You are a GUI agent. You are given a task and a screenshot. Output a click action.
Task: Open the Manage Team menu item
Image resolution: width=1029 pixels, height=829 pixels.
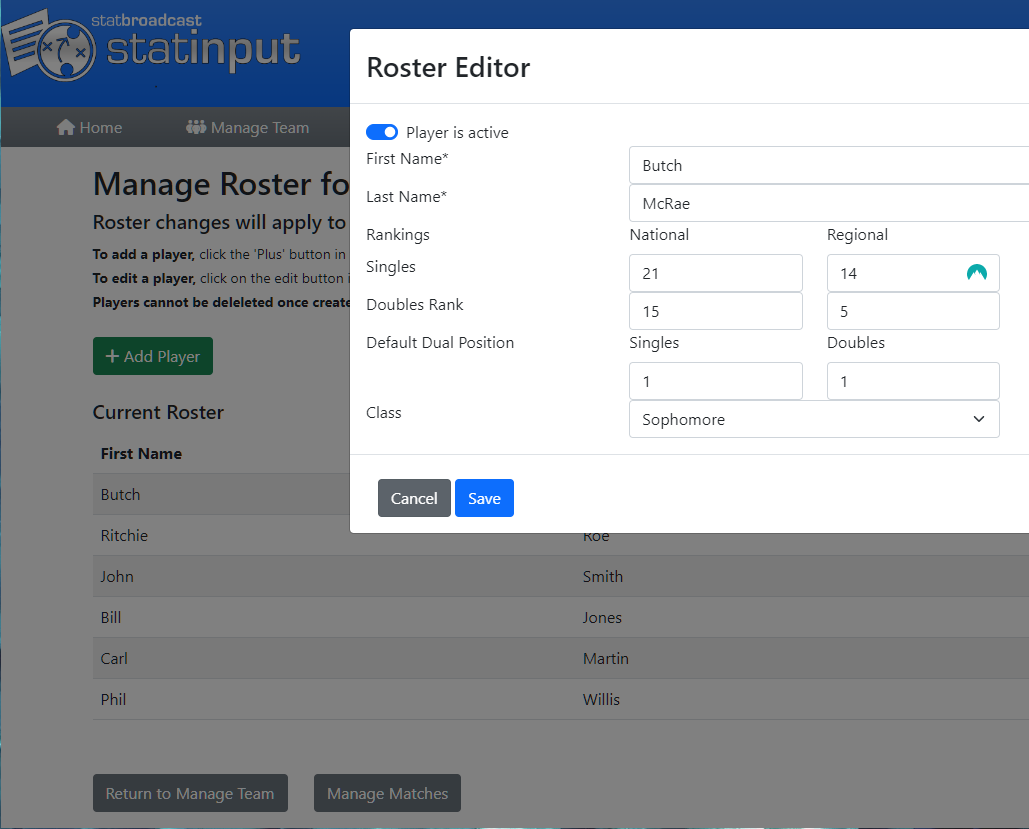tap(248, 127)
